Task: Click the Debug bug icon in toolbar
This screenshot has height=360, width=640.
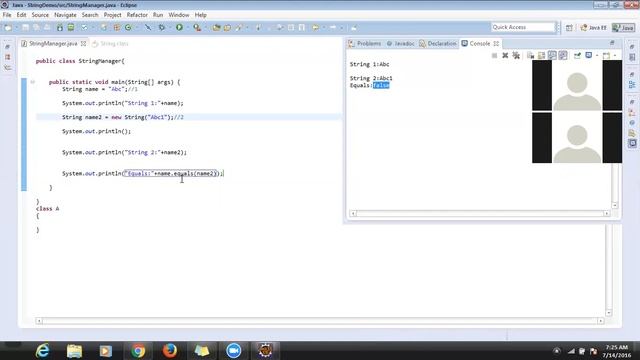Action: (x=162, y=27)
